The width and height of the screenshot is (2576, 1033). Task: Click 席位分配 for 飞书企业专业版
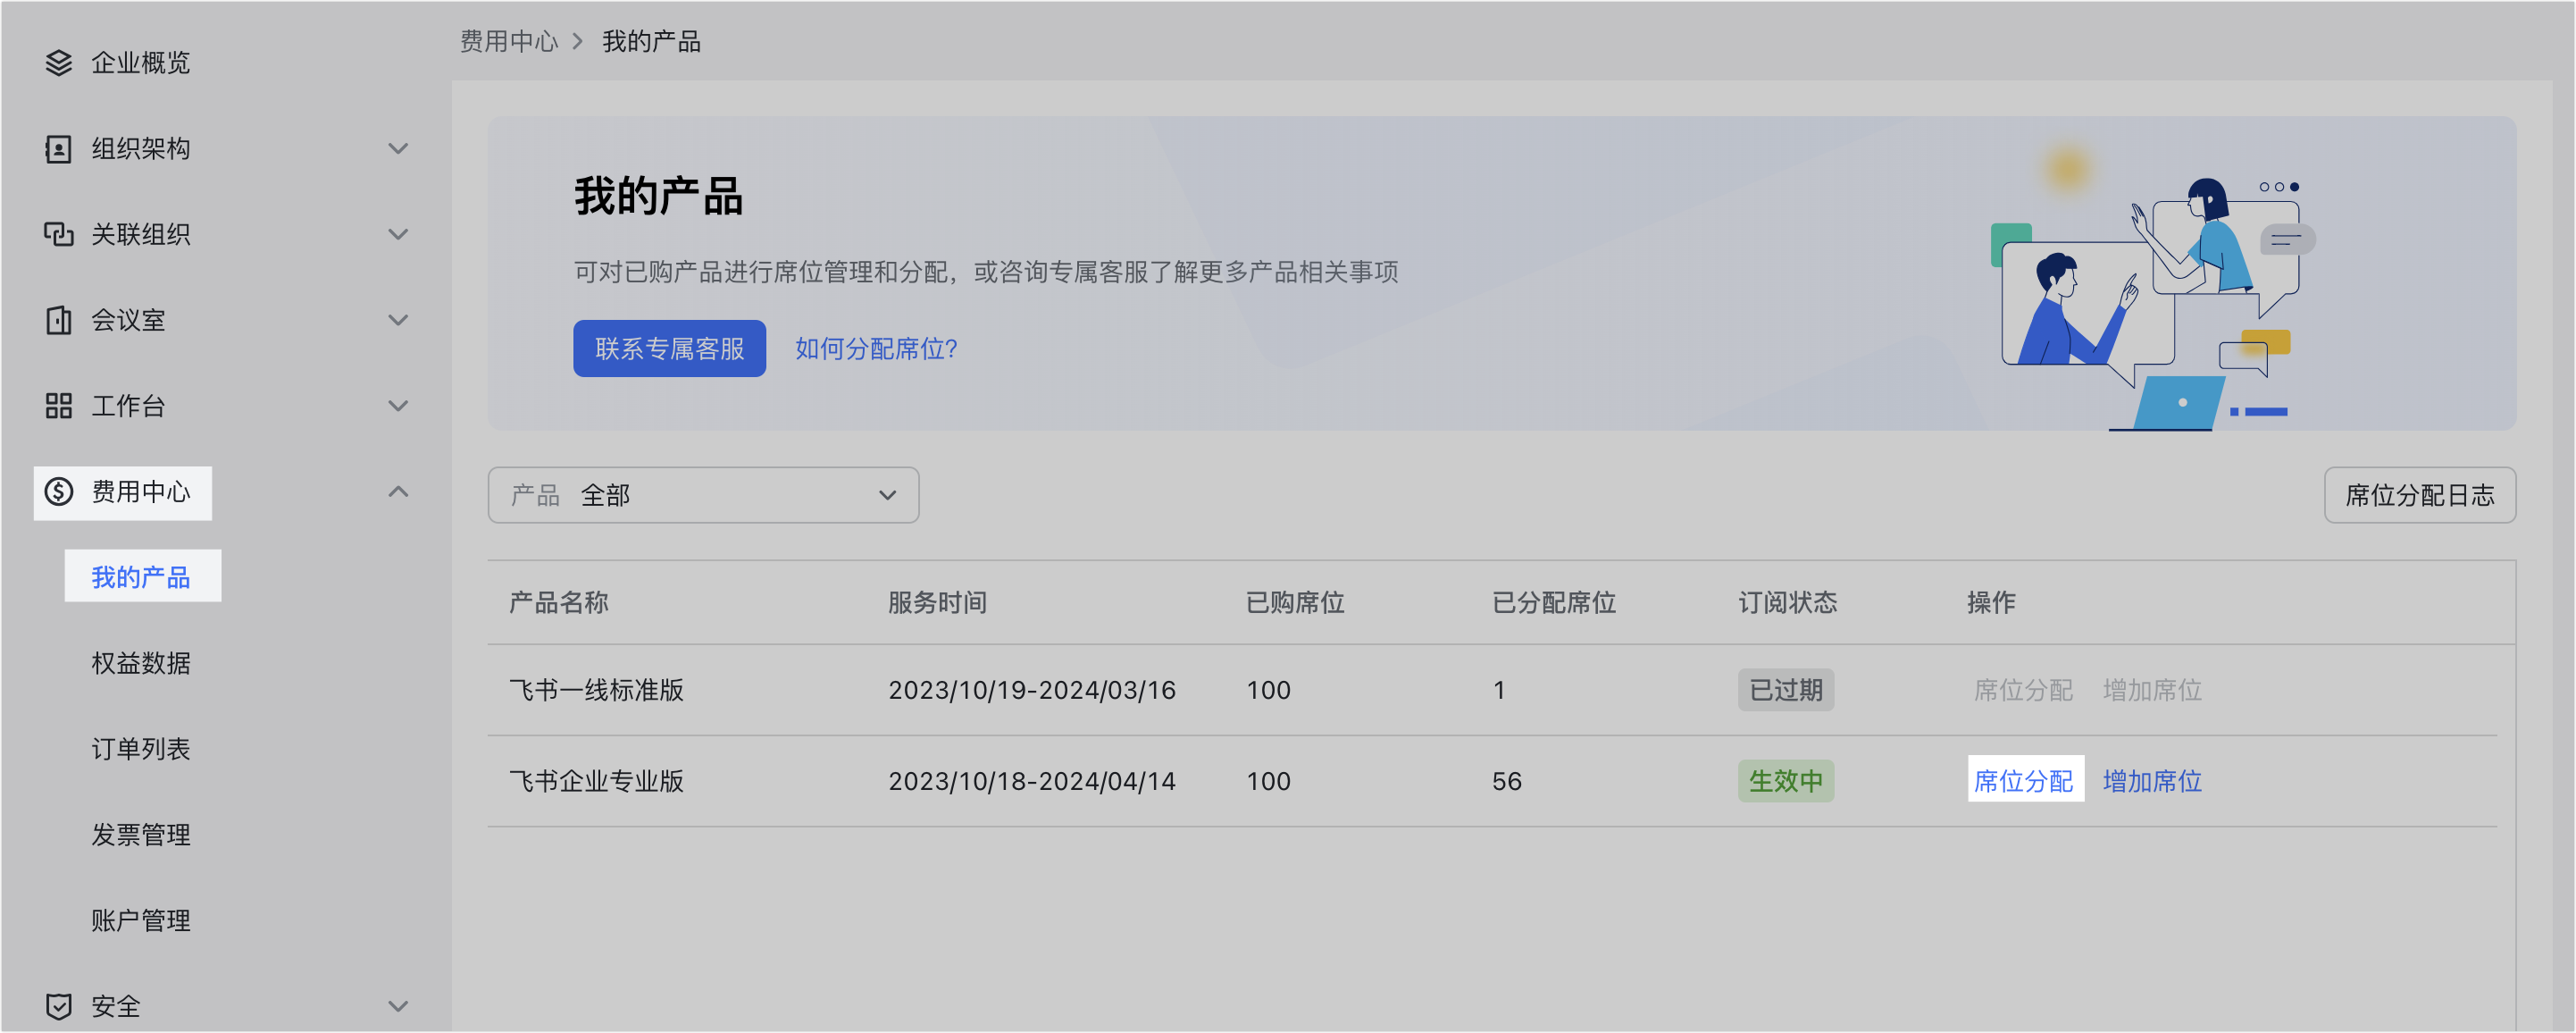click(x=2023, y=781)
